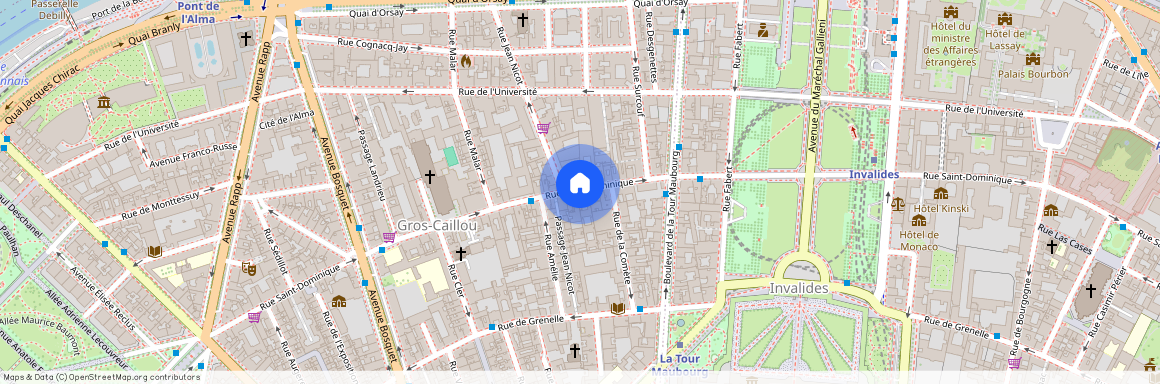Select the church cross below Quai d'Orsay
Viewport: 1160px width, 384px height.
coord(522,20)
